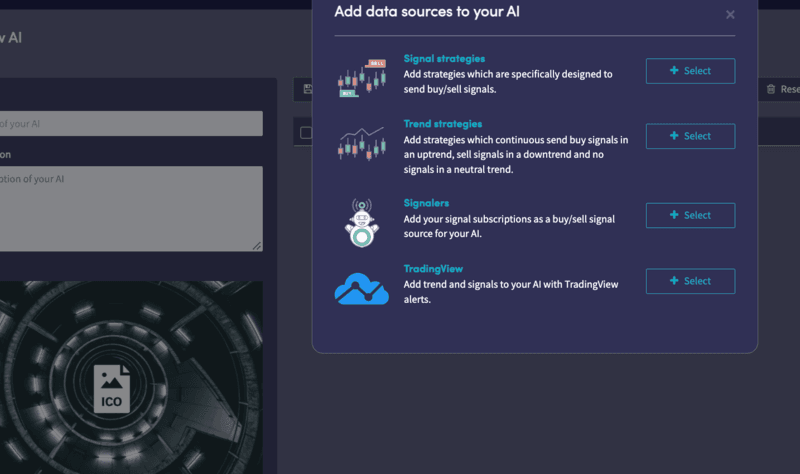Tick the checkbox behind the dialog
The image size is (800, 474).
306,133
